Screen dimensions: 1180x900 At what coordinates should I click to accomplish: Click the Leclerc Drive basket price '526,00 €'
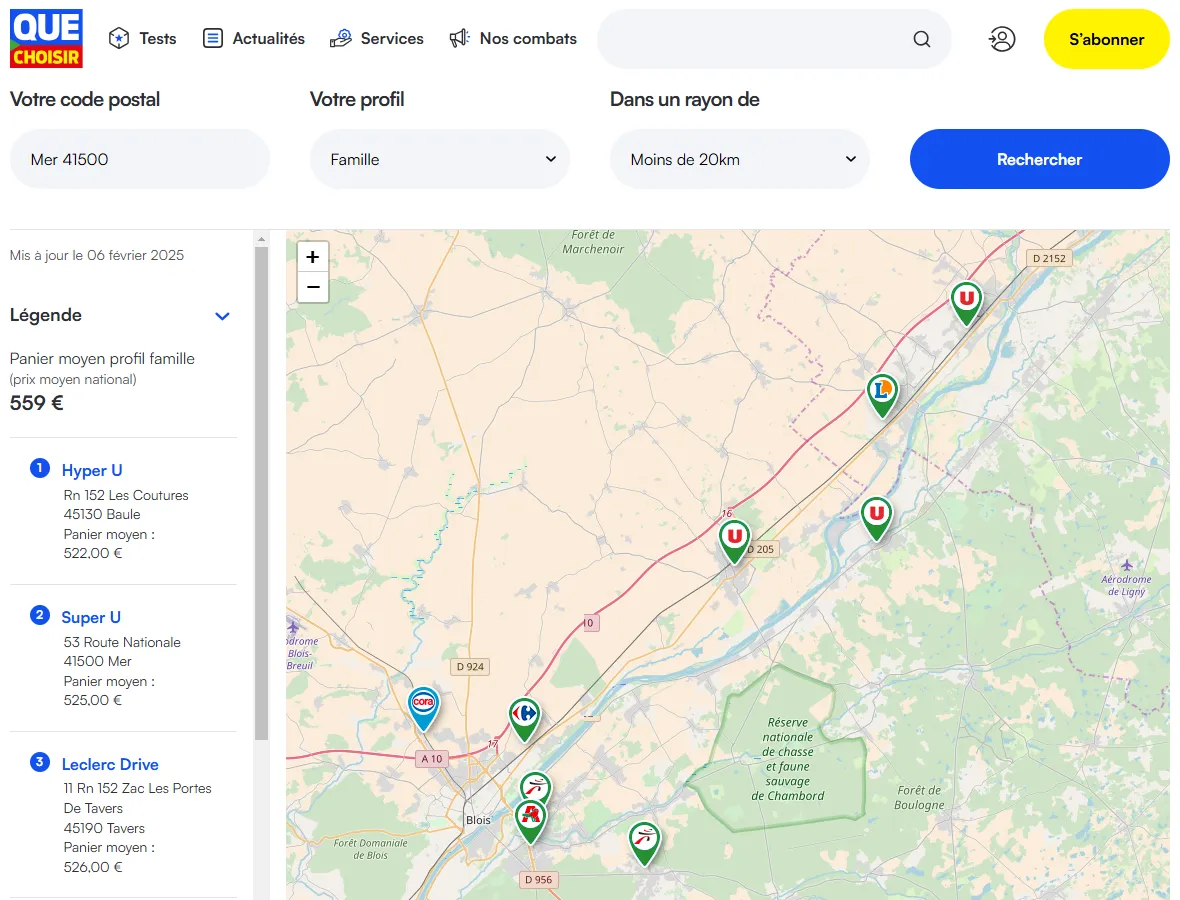[93, 867]
